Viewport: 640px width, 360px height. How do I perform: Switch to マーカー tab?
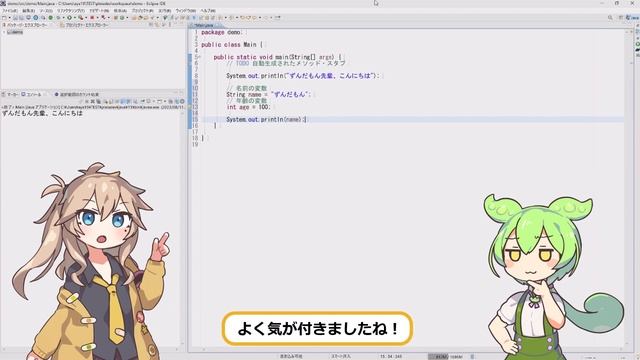coord(11,94)
